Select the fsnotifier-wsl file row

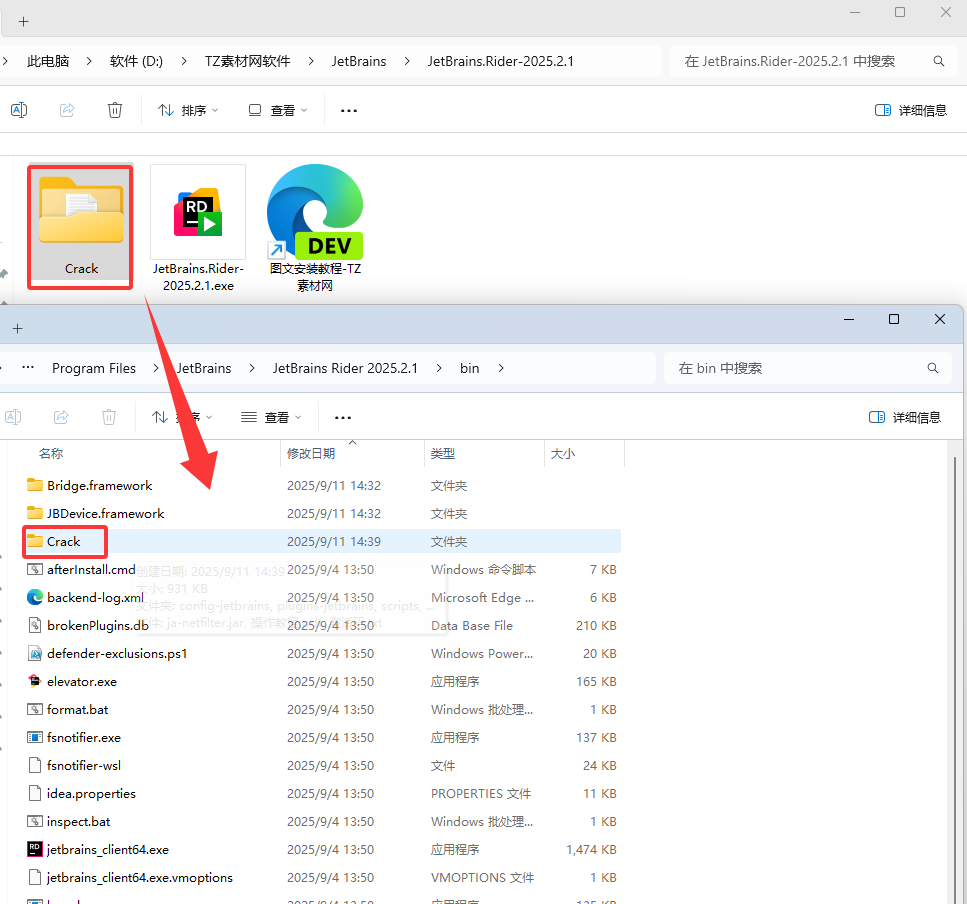coord(322,765)
